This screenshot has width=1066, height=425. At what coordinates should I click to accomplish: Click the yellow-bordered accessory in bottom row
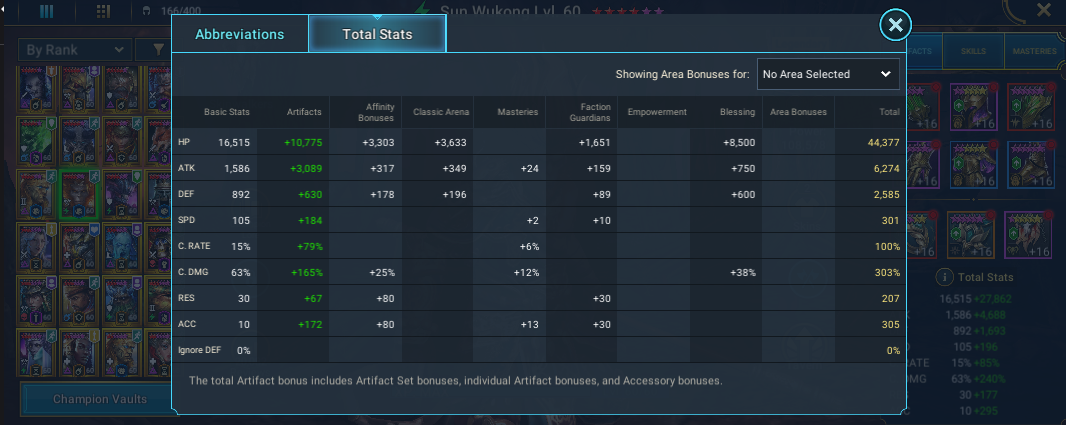tap(972, 235)
